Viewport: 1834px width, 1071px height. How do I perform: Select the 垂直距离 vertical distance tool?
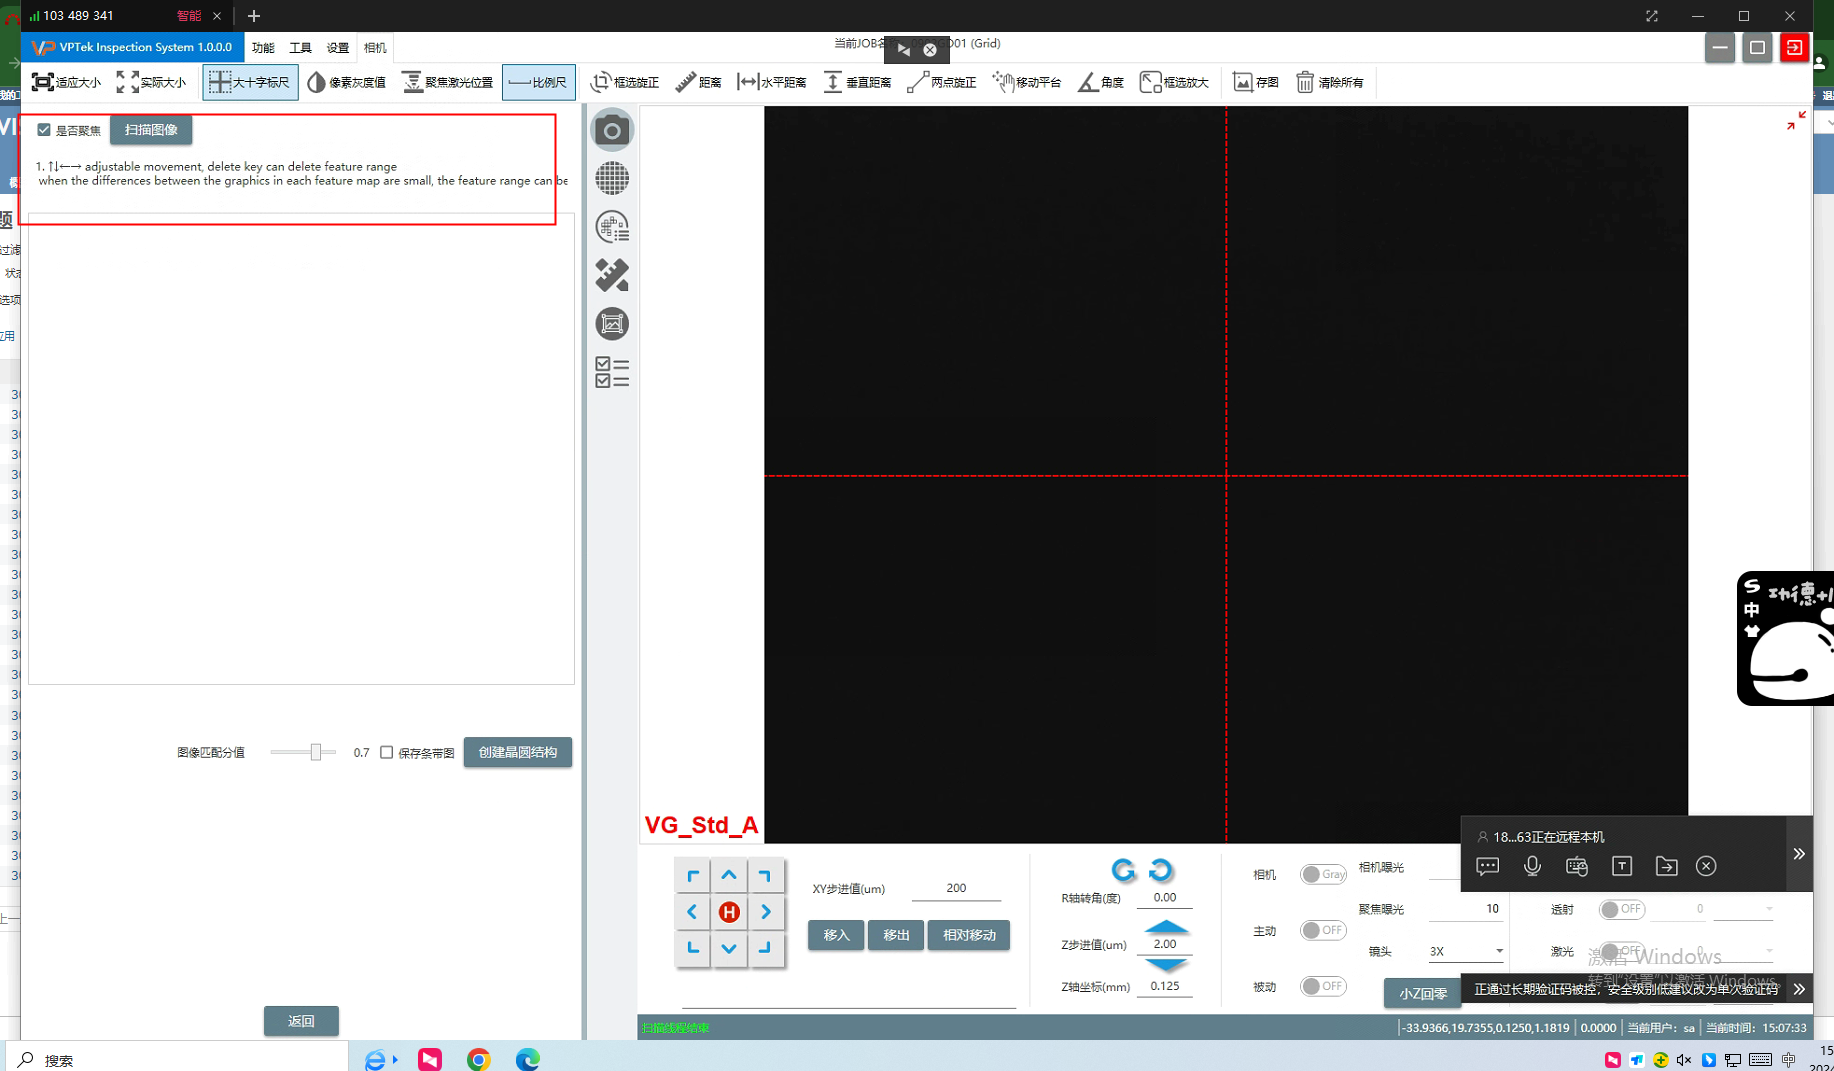point(857,82)
